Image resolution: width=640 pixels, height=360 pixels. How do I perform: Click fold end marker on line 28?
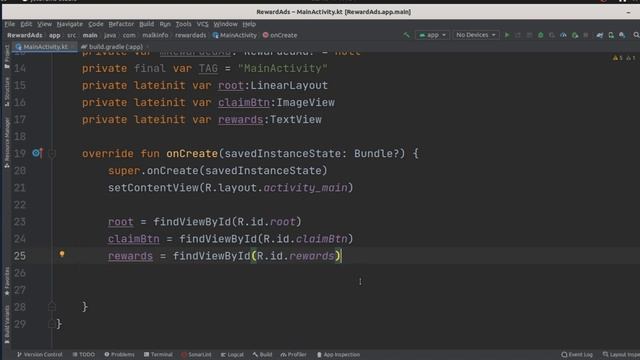click(x=52, y=306)
